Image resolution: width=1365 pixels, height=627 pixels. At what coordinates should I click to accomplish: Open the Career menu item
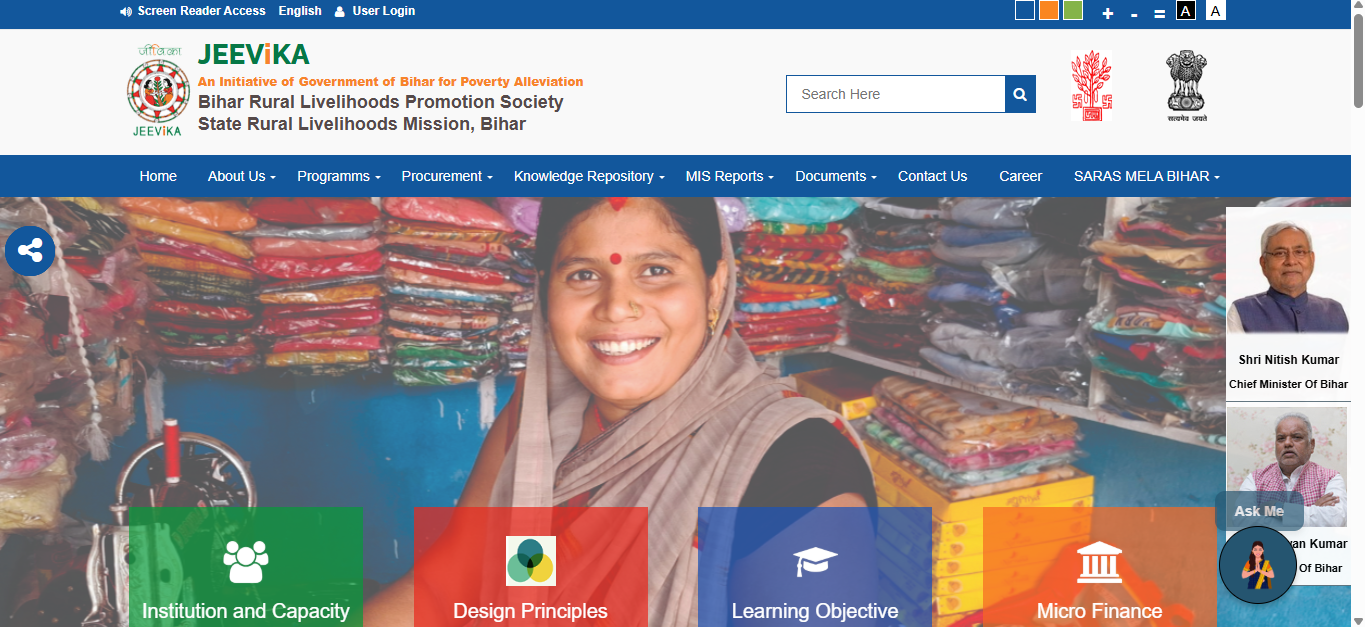1020,176
